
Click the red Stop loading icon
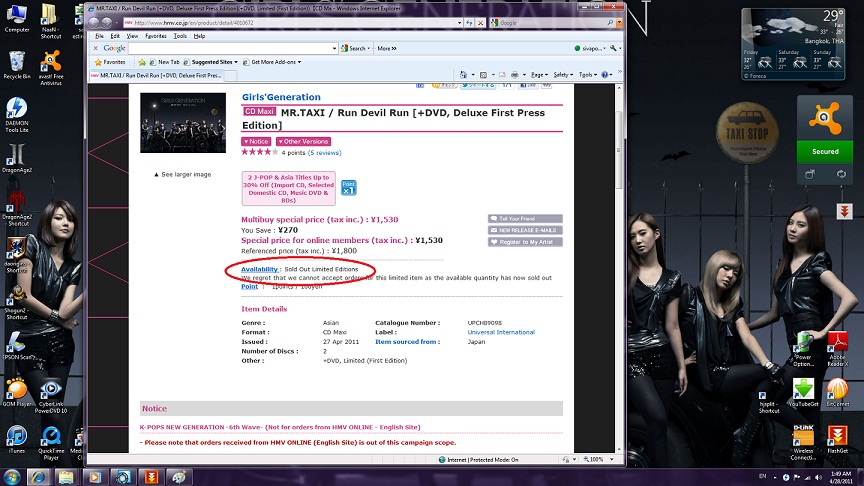[480, 23]
